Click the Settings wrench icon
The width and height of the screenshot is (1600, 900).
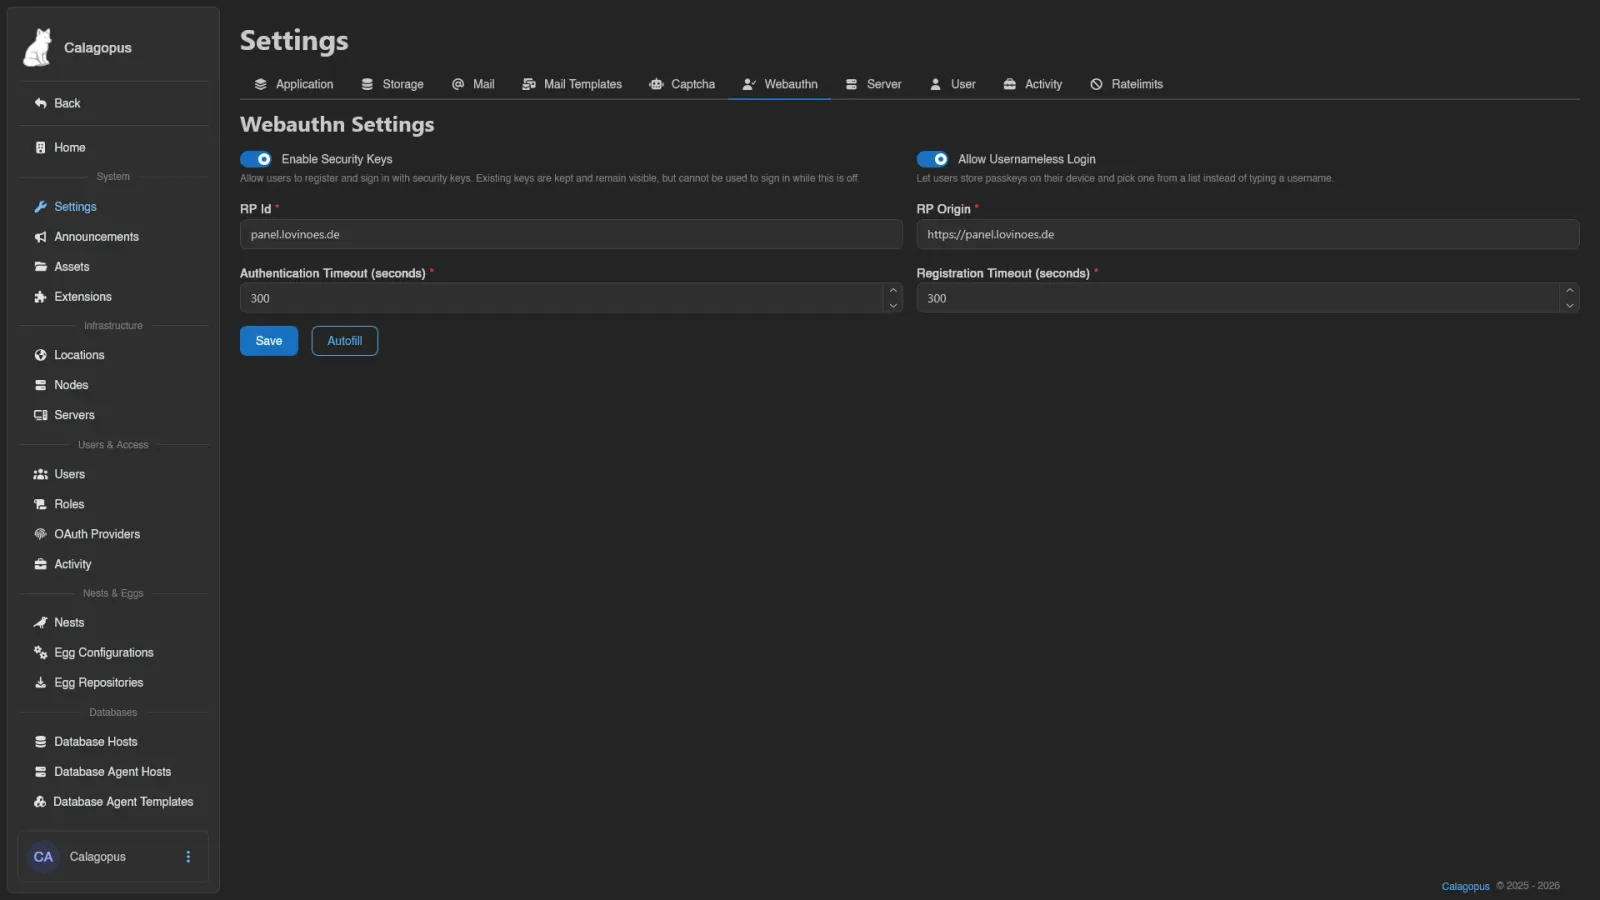click(41, 207)
